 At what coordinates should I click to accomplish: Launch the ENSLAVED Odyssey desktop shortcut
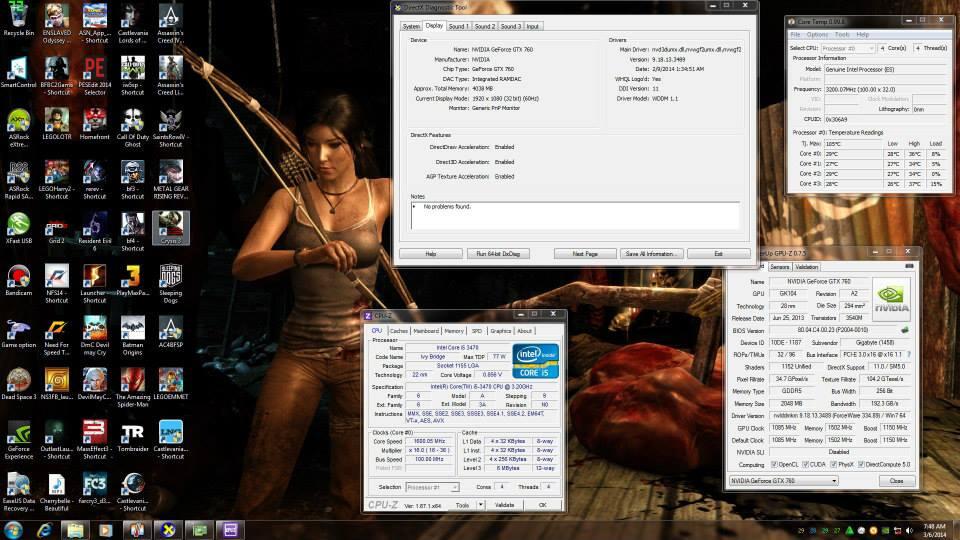[56, 24]
